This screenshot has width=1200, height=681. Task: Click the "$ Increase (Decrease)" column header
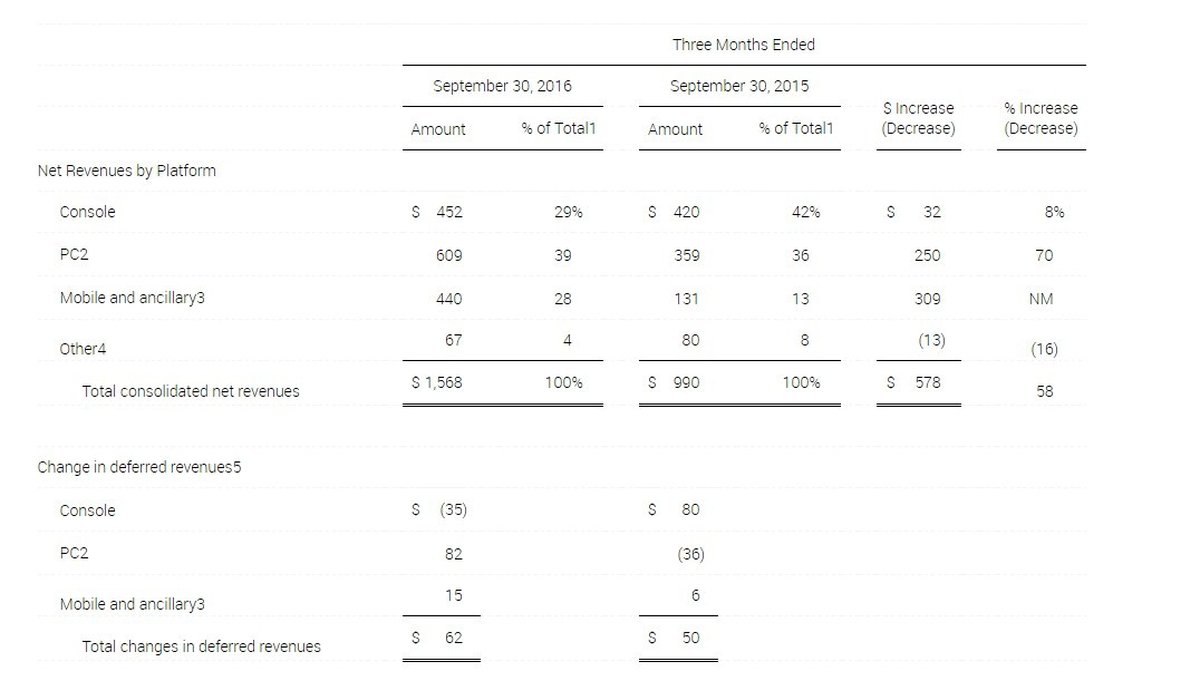click(x=918, y=118)
